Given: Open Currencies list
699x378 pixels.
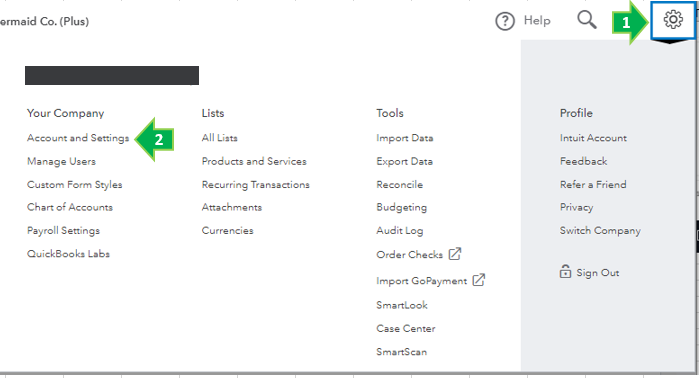Looking at the screenshot, I should (227, 230).
